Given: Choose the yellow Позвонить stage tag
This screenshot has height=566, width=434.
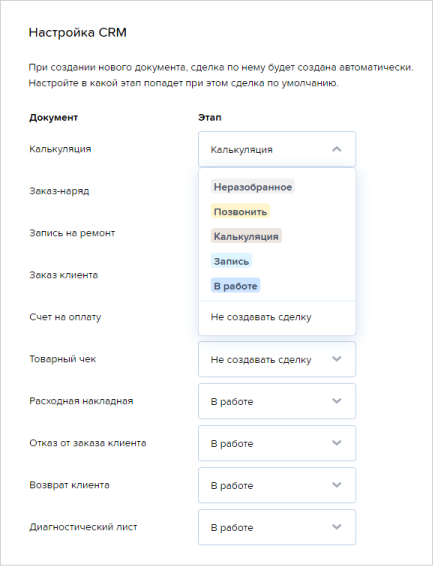Looking at the screenshot, I should 240,212.
